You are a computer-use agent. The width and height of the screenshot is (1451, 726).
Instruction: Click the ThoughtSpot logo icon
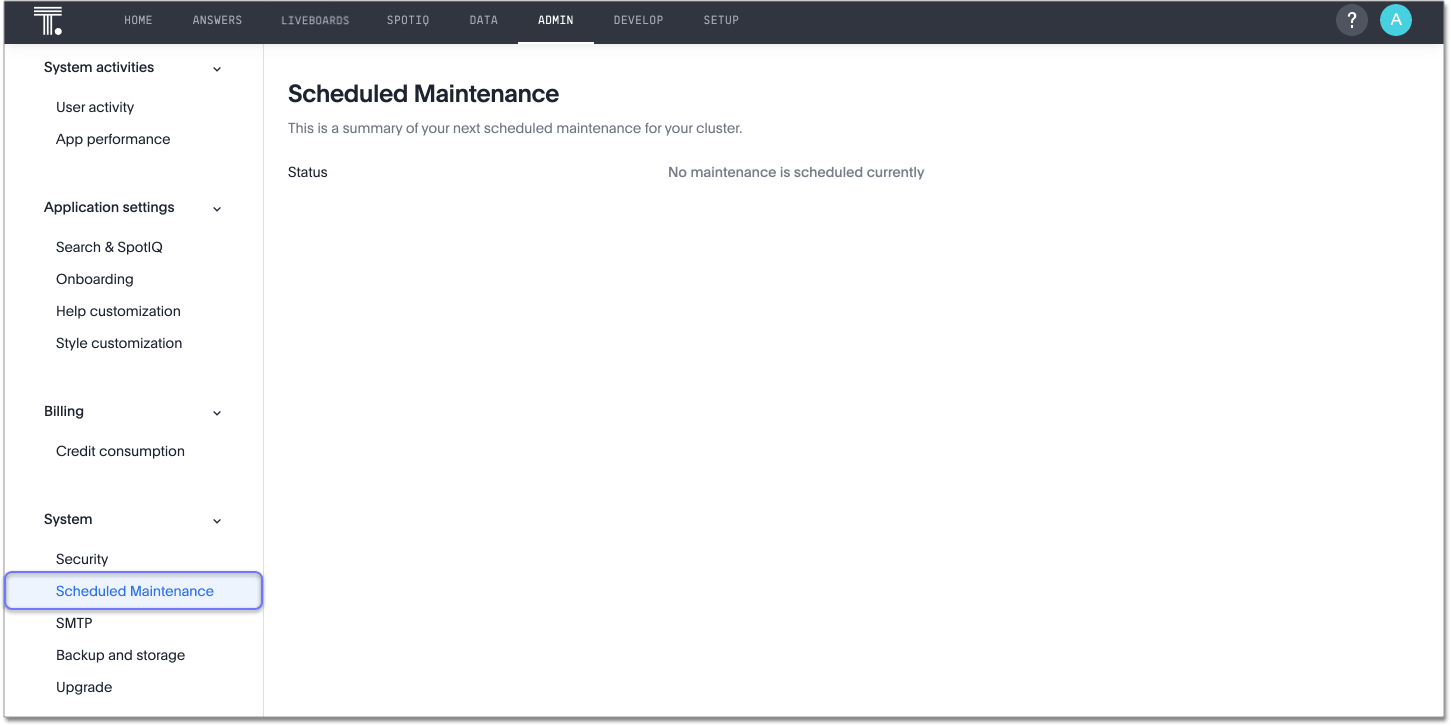coord(48,21)
